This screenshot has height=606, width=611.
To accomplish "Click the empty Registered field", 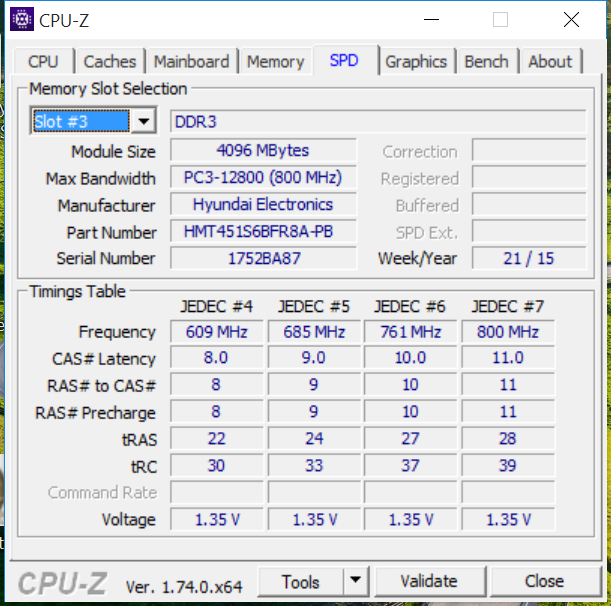I will pyautogui.click(x=529, y=178).
